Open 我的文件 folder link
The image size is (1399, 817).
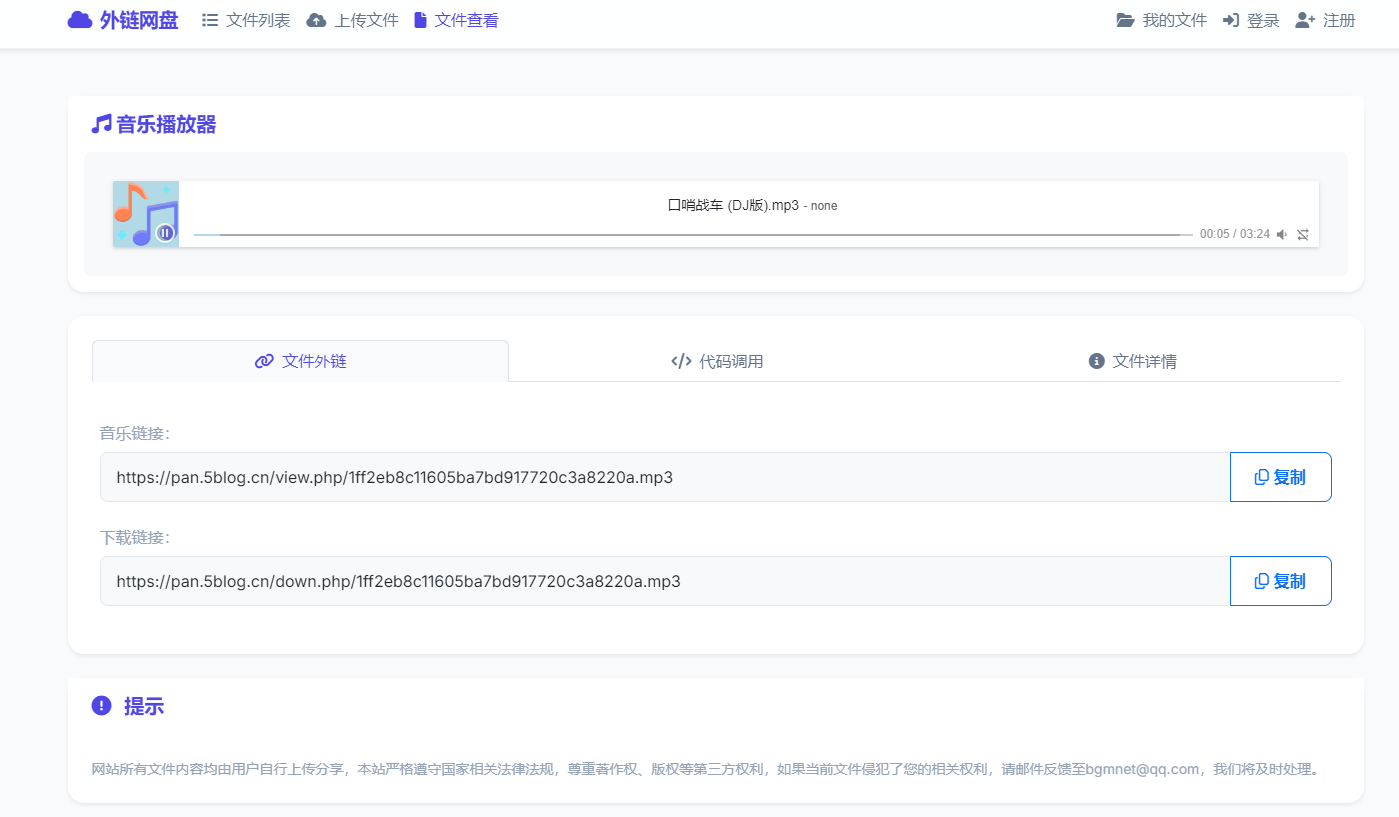[x=1162, y=20]
